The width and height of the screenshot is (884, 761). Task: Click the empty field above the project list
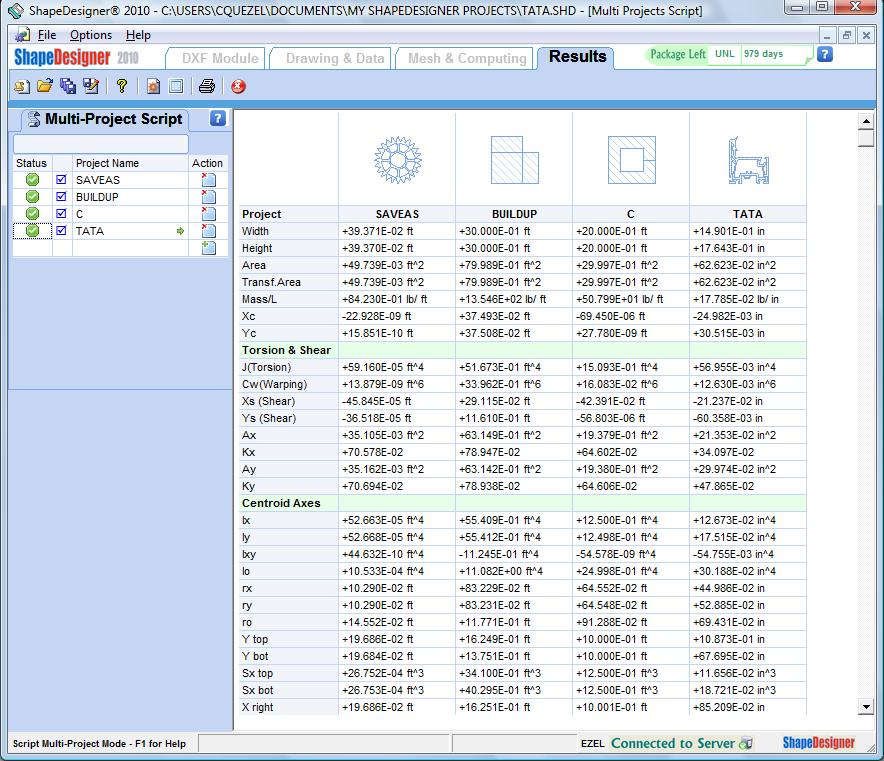[101, 143]
